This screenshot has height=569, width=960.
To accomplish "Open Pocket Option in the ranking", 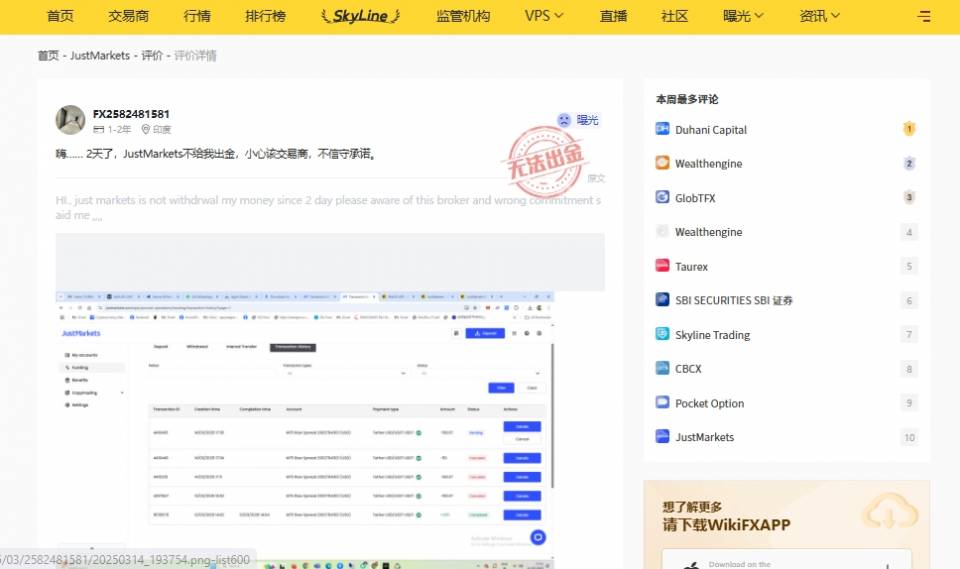I will (x=710, y=403).
